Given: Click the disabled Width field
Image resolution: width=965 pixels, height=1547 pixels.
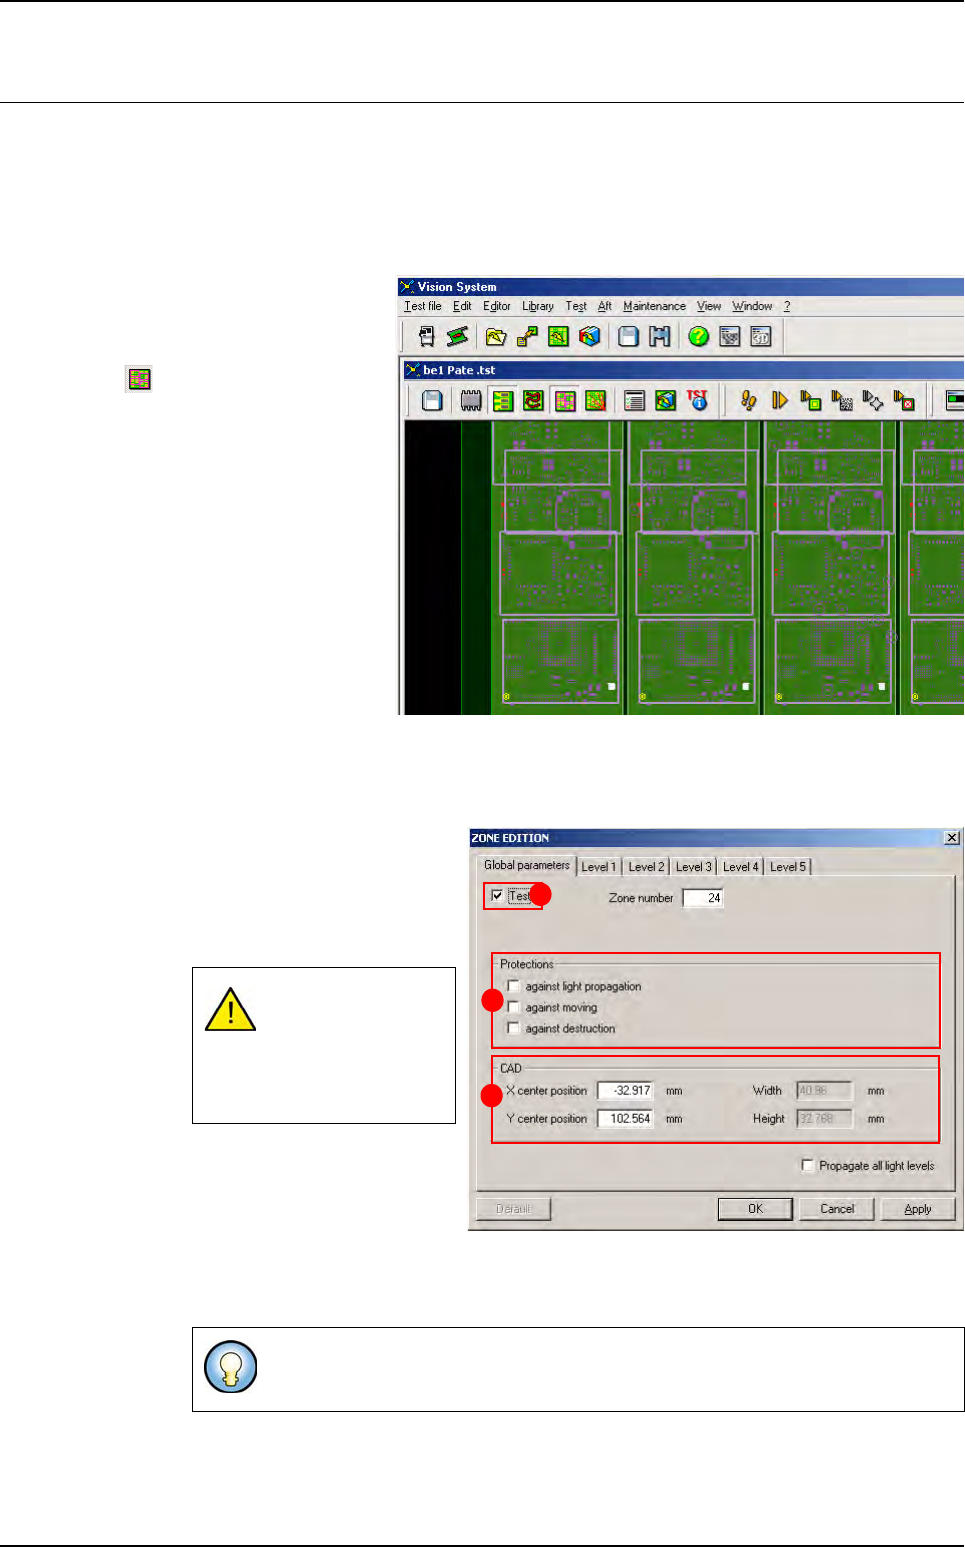Looking at the screenshot, I should point(824,1090).
